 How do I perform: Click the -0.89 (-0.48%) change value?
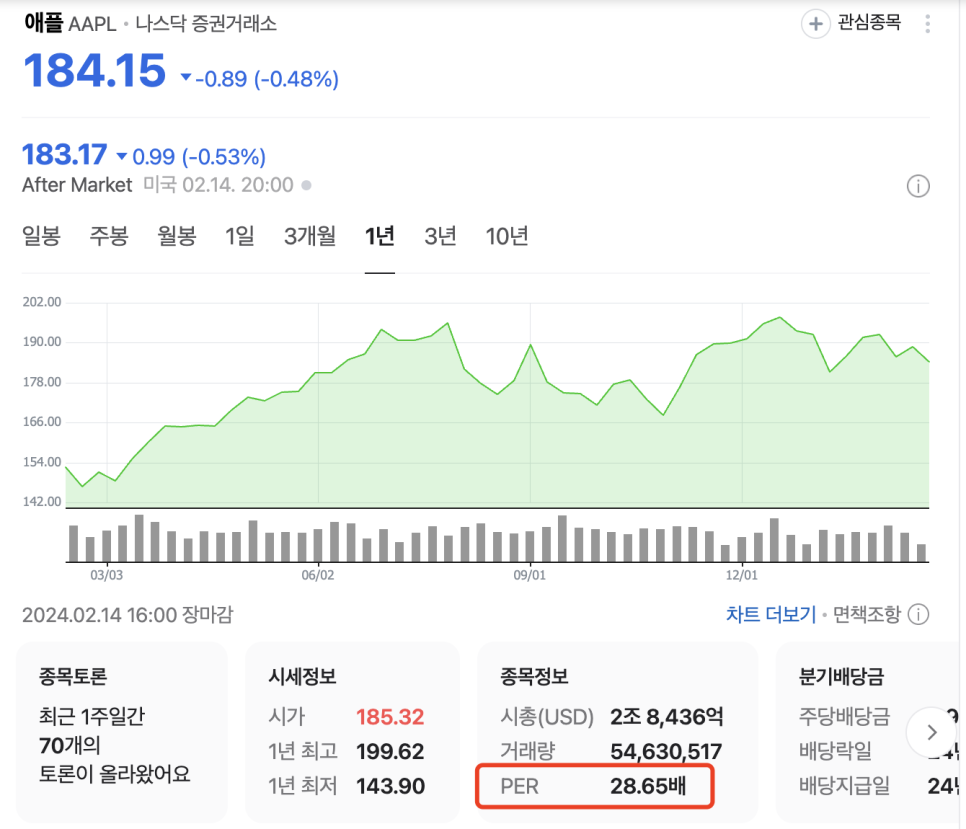point(267,79)
